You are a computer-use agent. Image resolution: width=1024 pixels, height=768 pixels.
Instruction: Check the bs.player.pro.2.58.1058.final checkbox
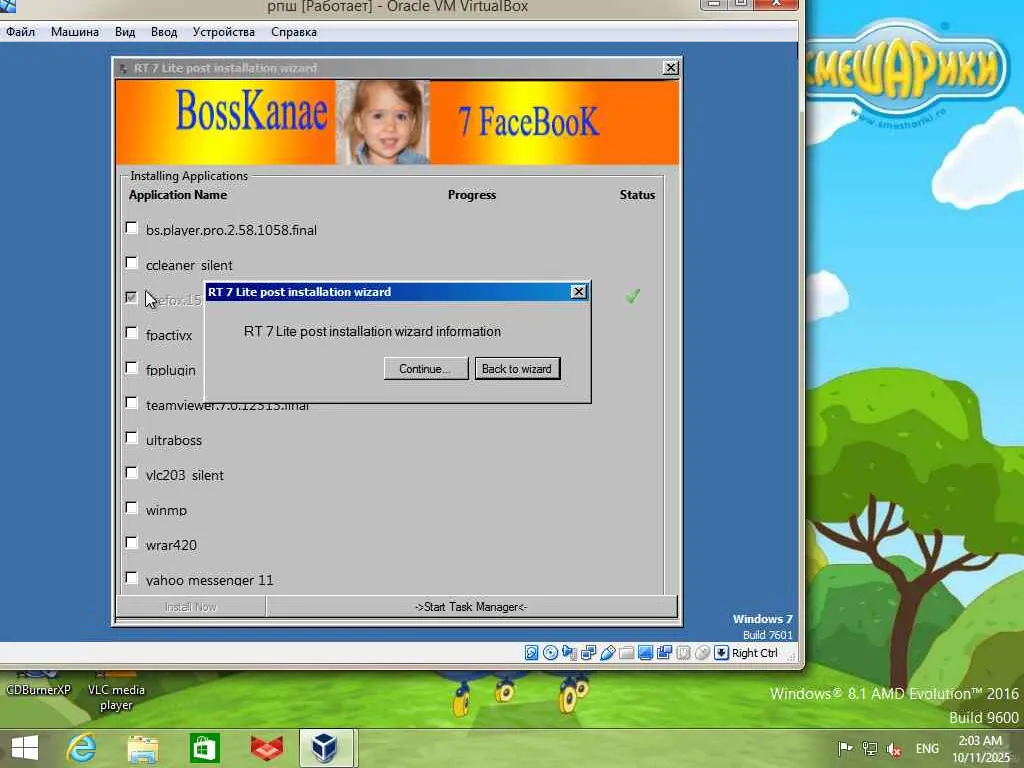[131, 227]
